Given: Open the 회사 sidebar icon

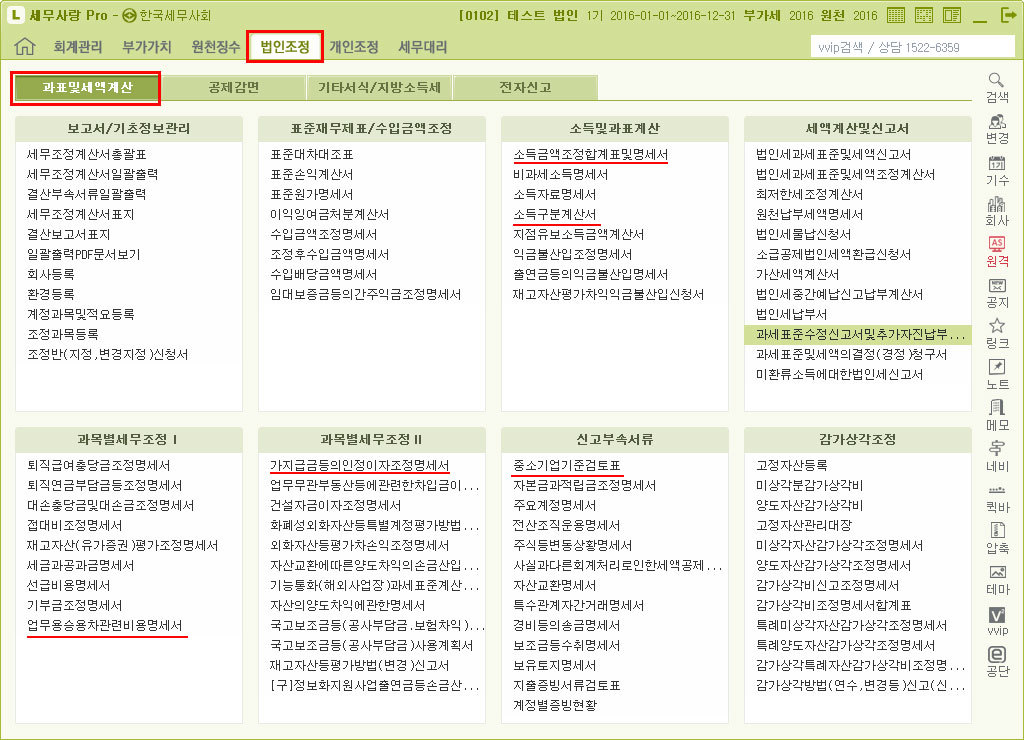Looking at the screenshot, I should coord(997,211).
